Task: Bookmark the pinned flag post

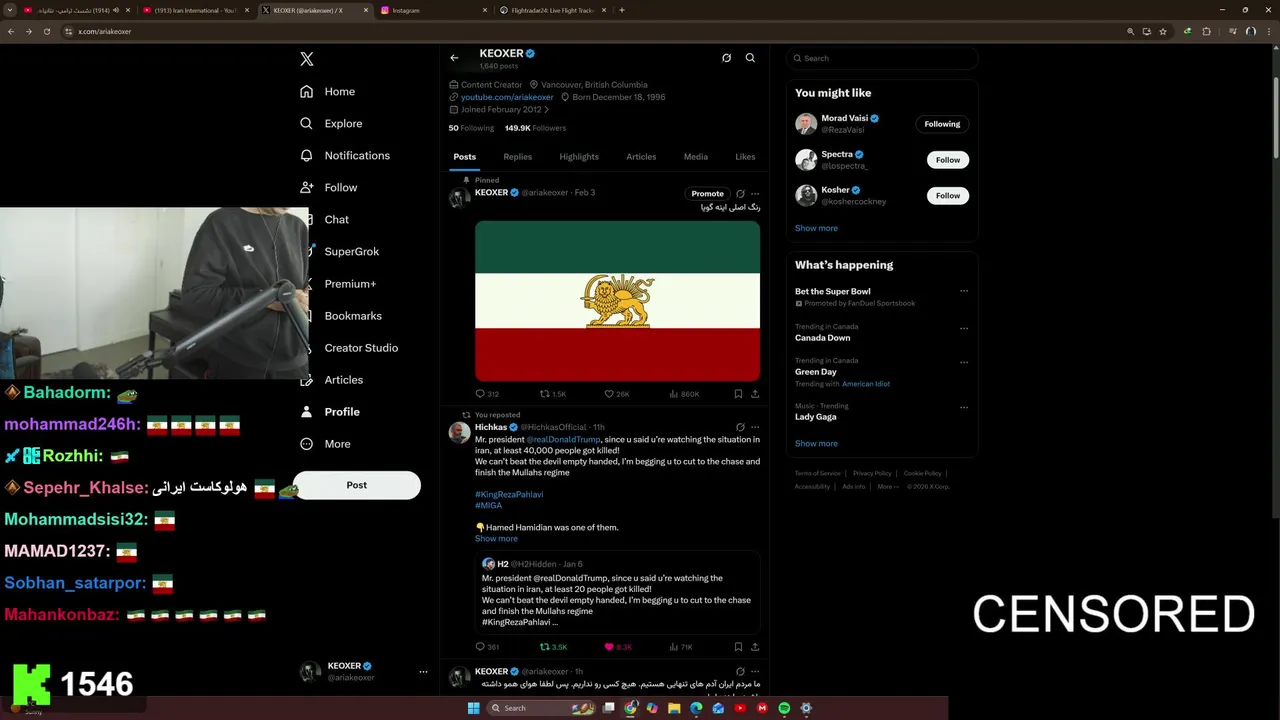Action: point(738,394)
